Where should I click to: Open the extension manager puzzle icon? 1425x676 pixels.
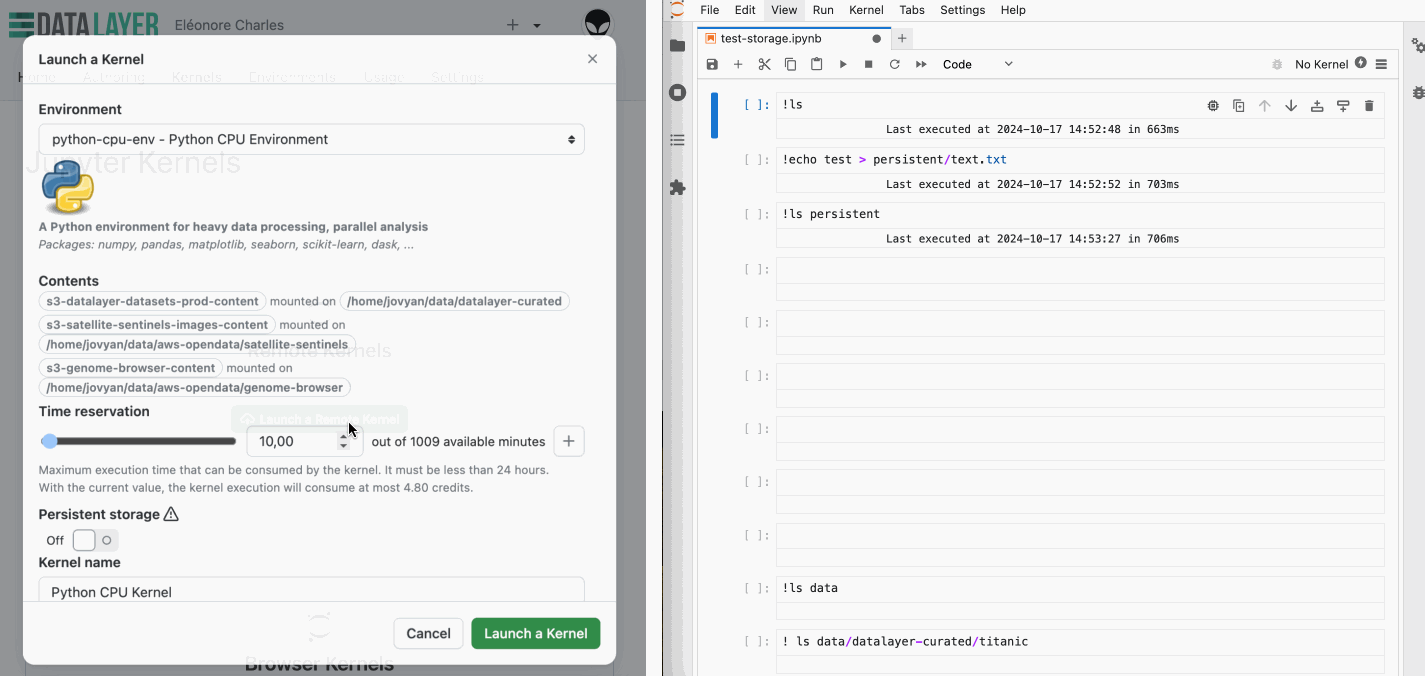tap(678, 187)
